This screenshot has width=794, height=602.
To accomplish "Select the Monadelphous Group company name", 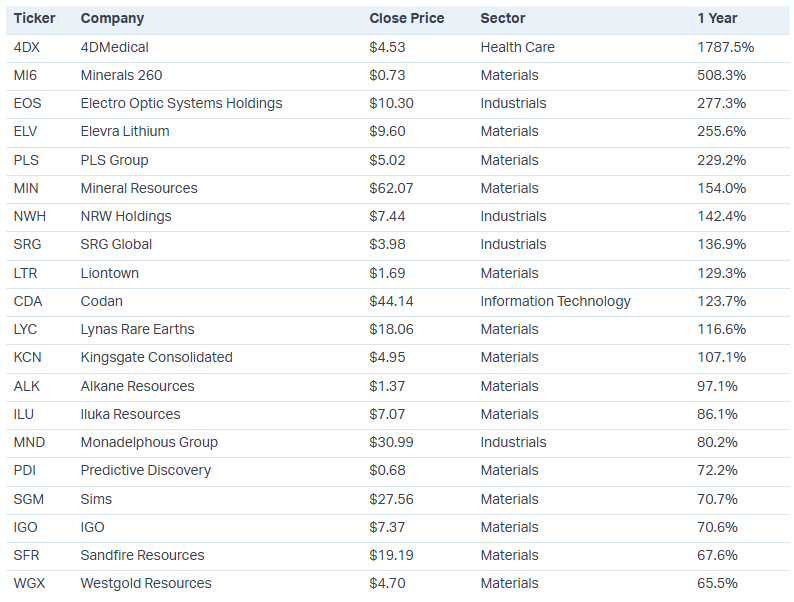I will [149, 443].
